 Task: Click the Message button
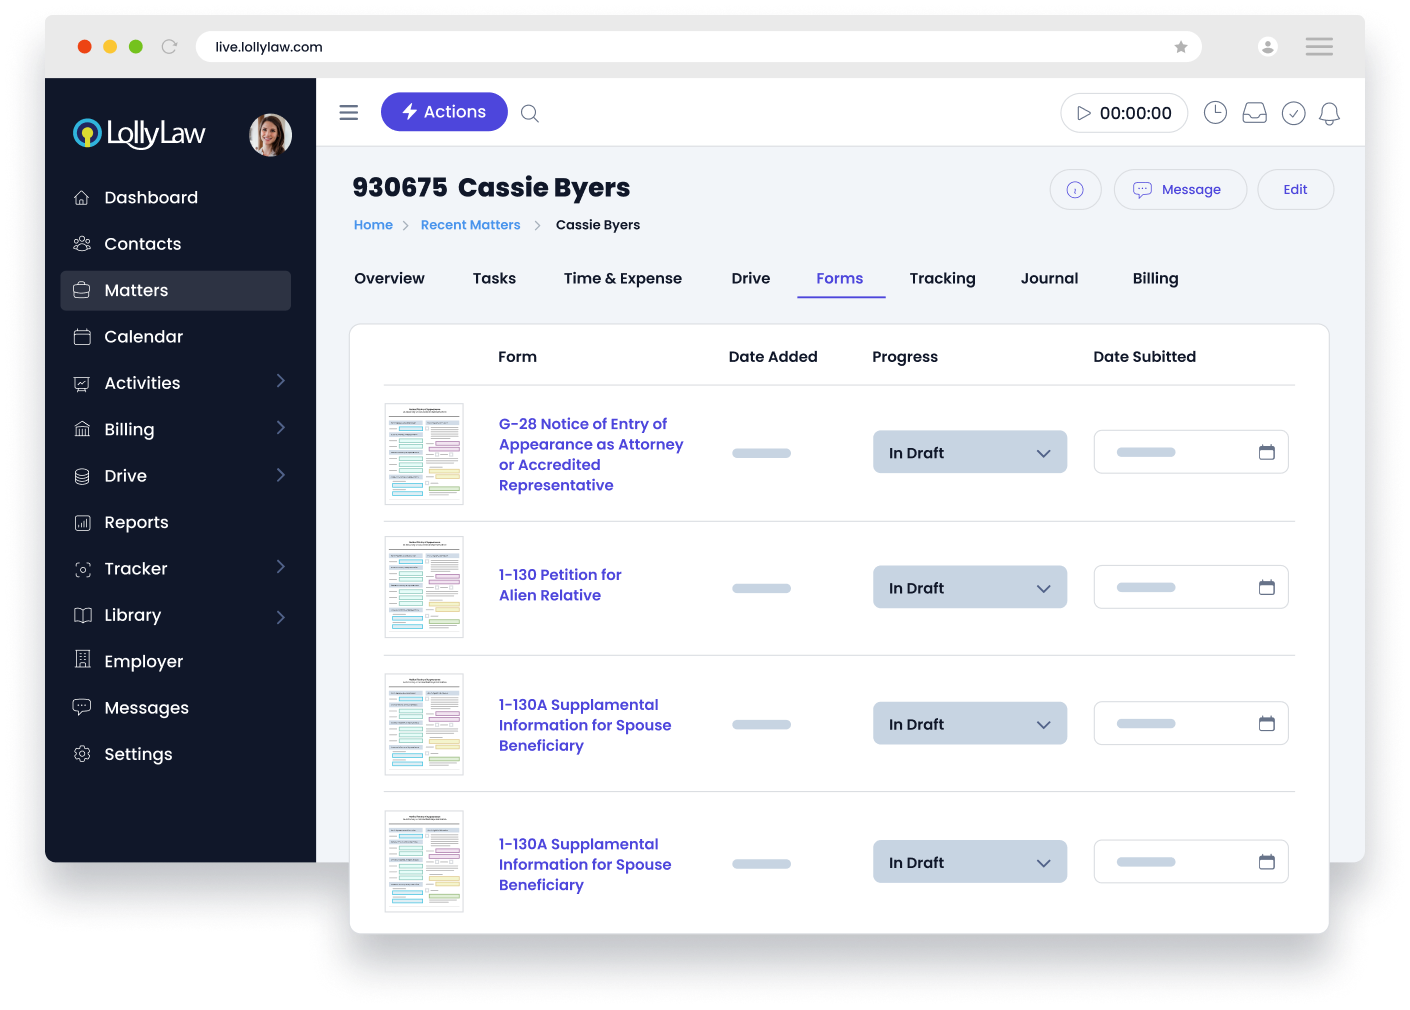[1179, 190]
